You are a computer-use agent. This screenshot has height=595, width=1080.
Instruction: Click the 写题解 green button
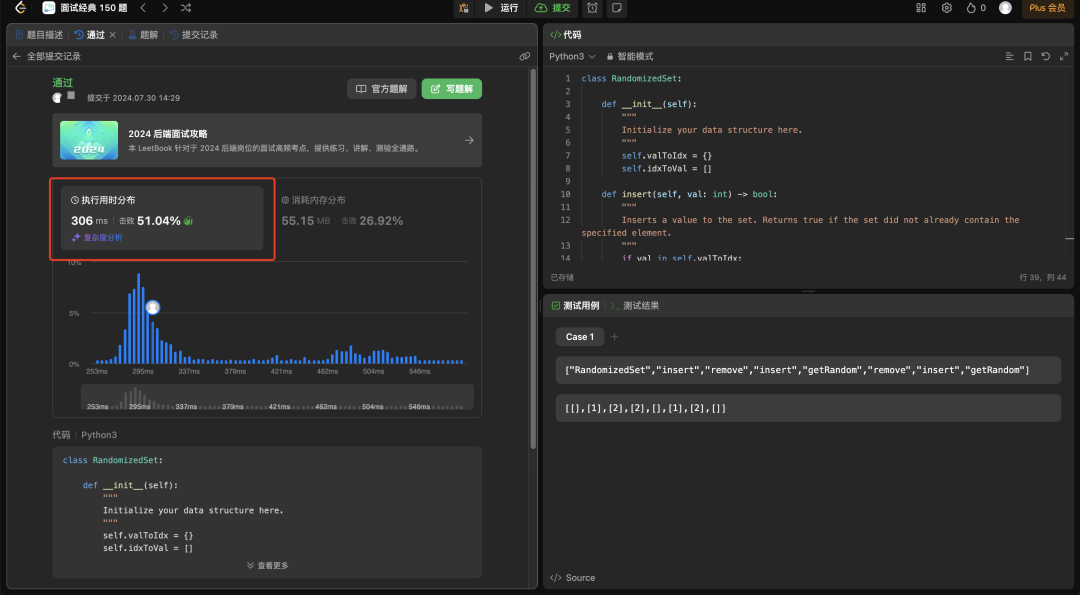(x=452, y=89)
